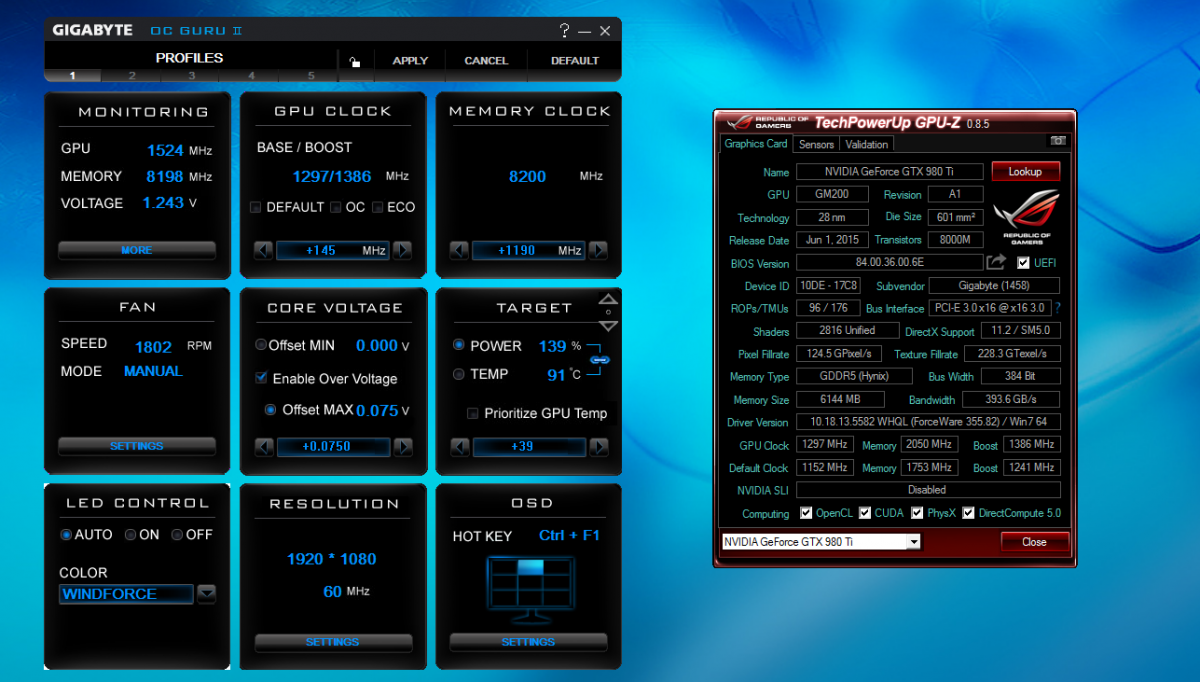This screenshot has height=682, width=1200.
Task: Set LED control to AUTO
Action: 66,535
